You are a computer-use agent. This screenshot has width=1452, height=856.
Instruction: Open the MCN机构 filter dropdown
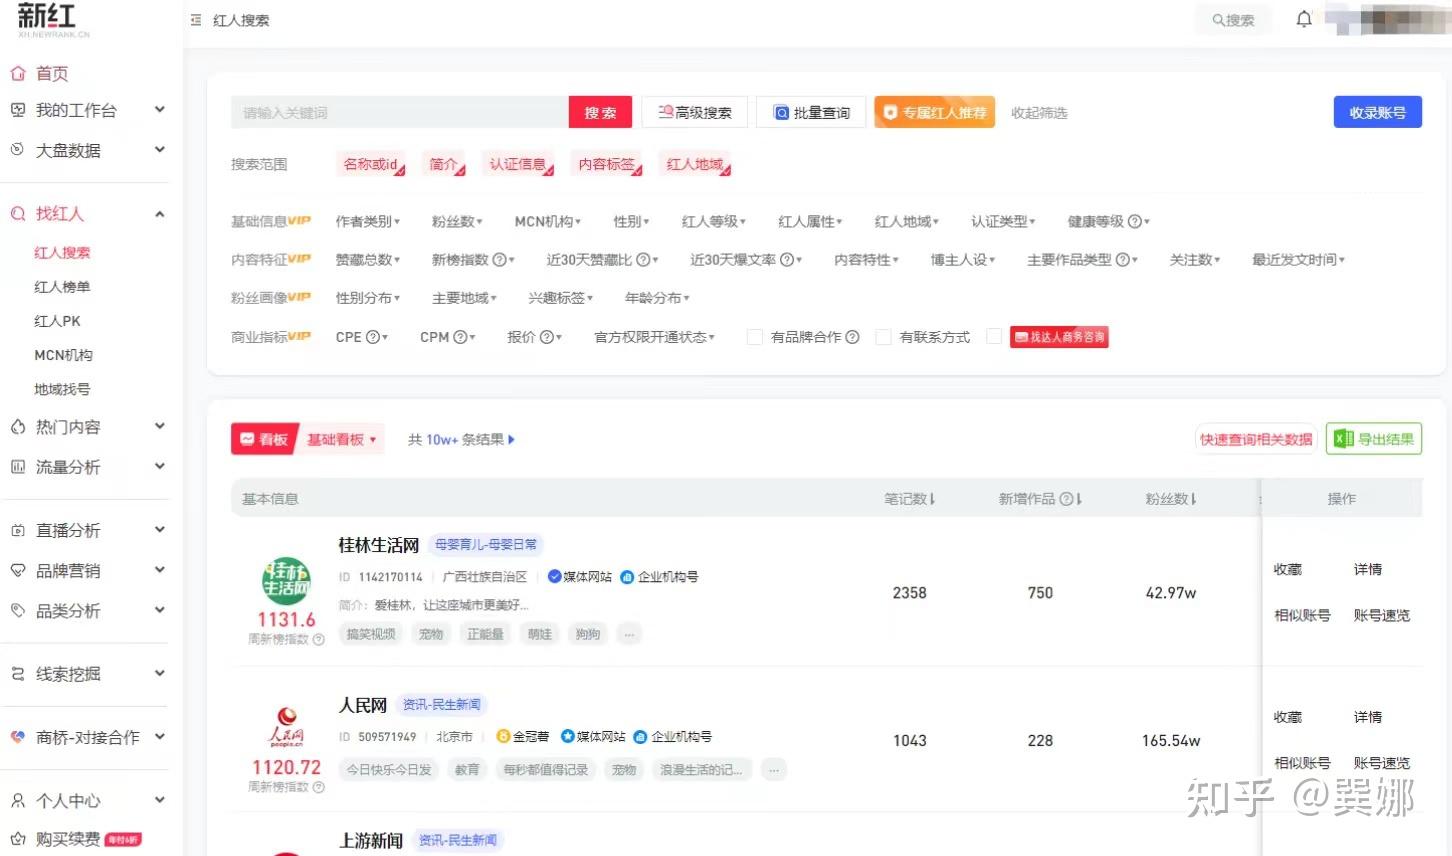(548, 221)
